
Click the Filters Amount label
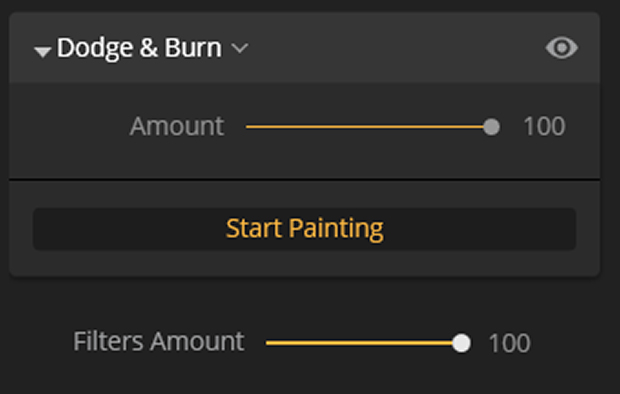(159, 342)
